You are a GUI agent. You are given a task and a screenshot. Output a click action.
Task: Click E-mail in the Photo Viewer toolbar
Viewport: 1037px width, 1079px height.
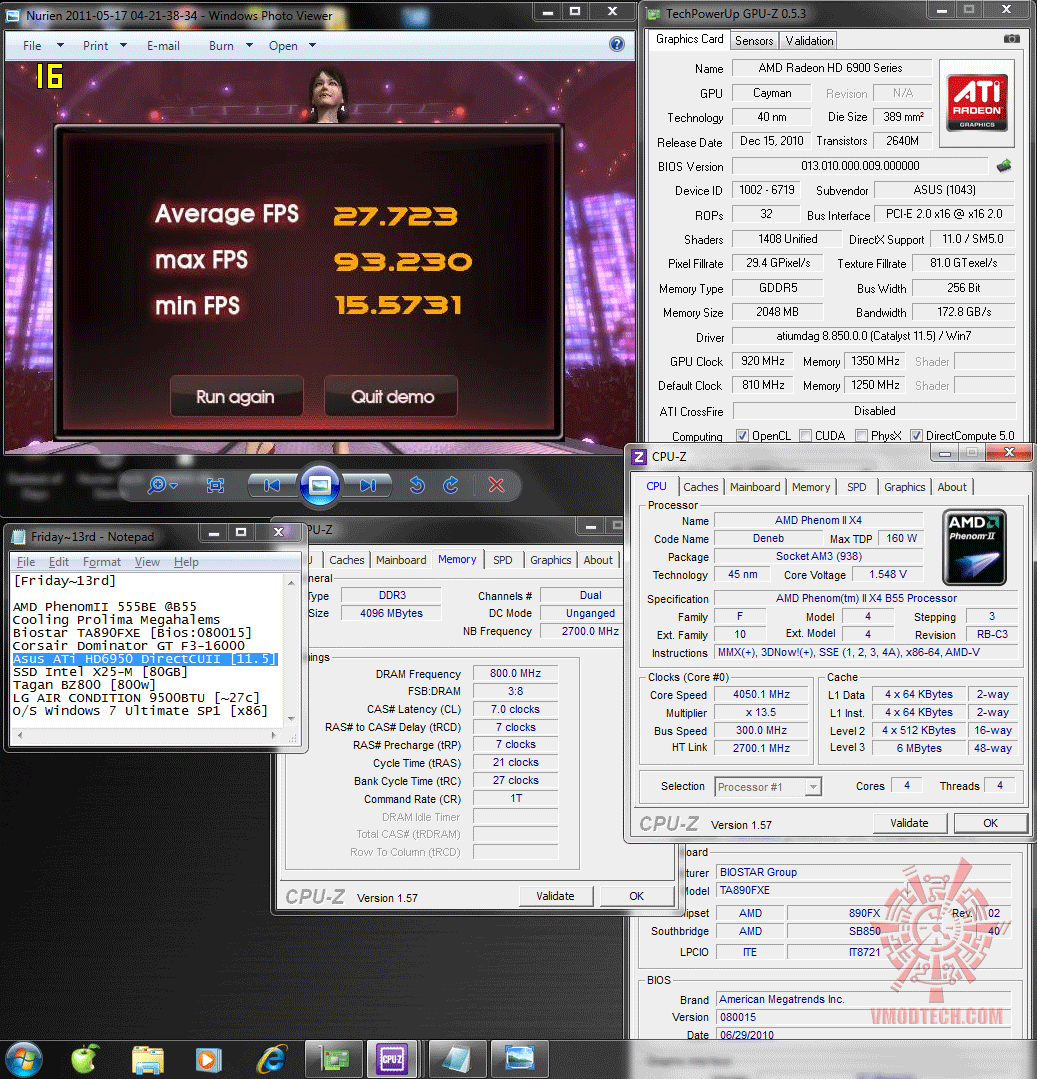(163, 45)
